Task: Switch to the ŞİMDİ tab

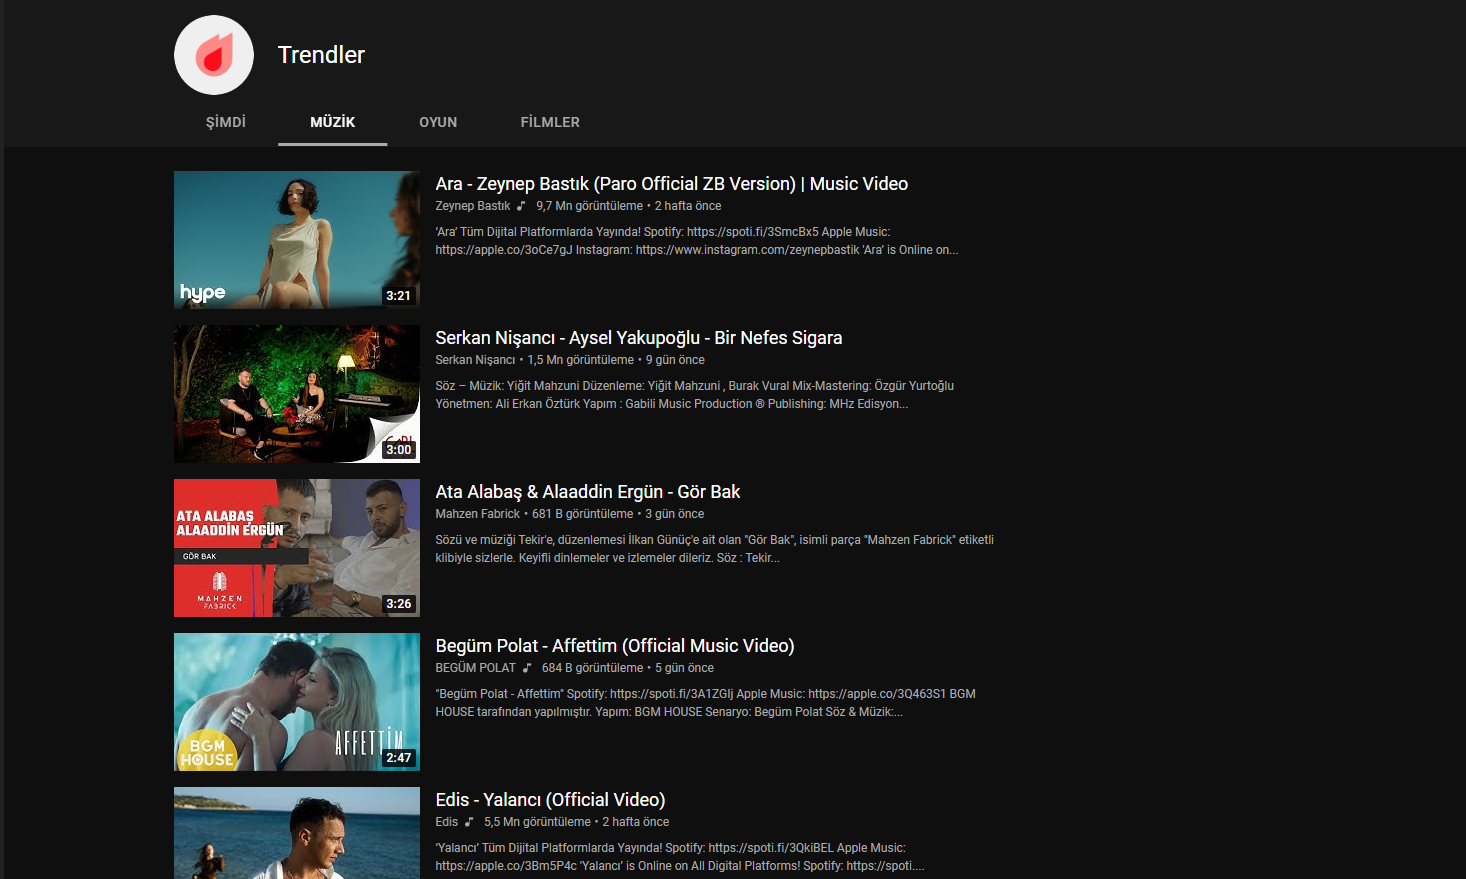Action: 226,122
